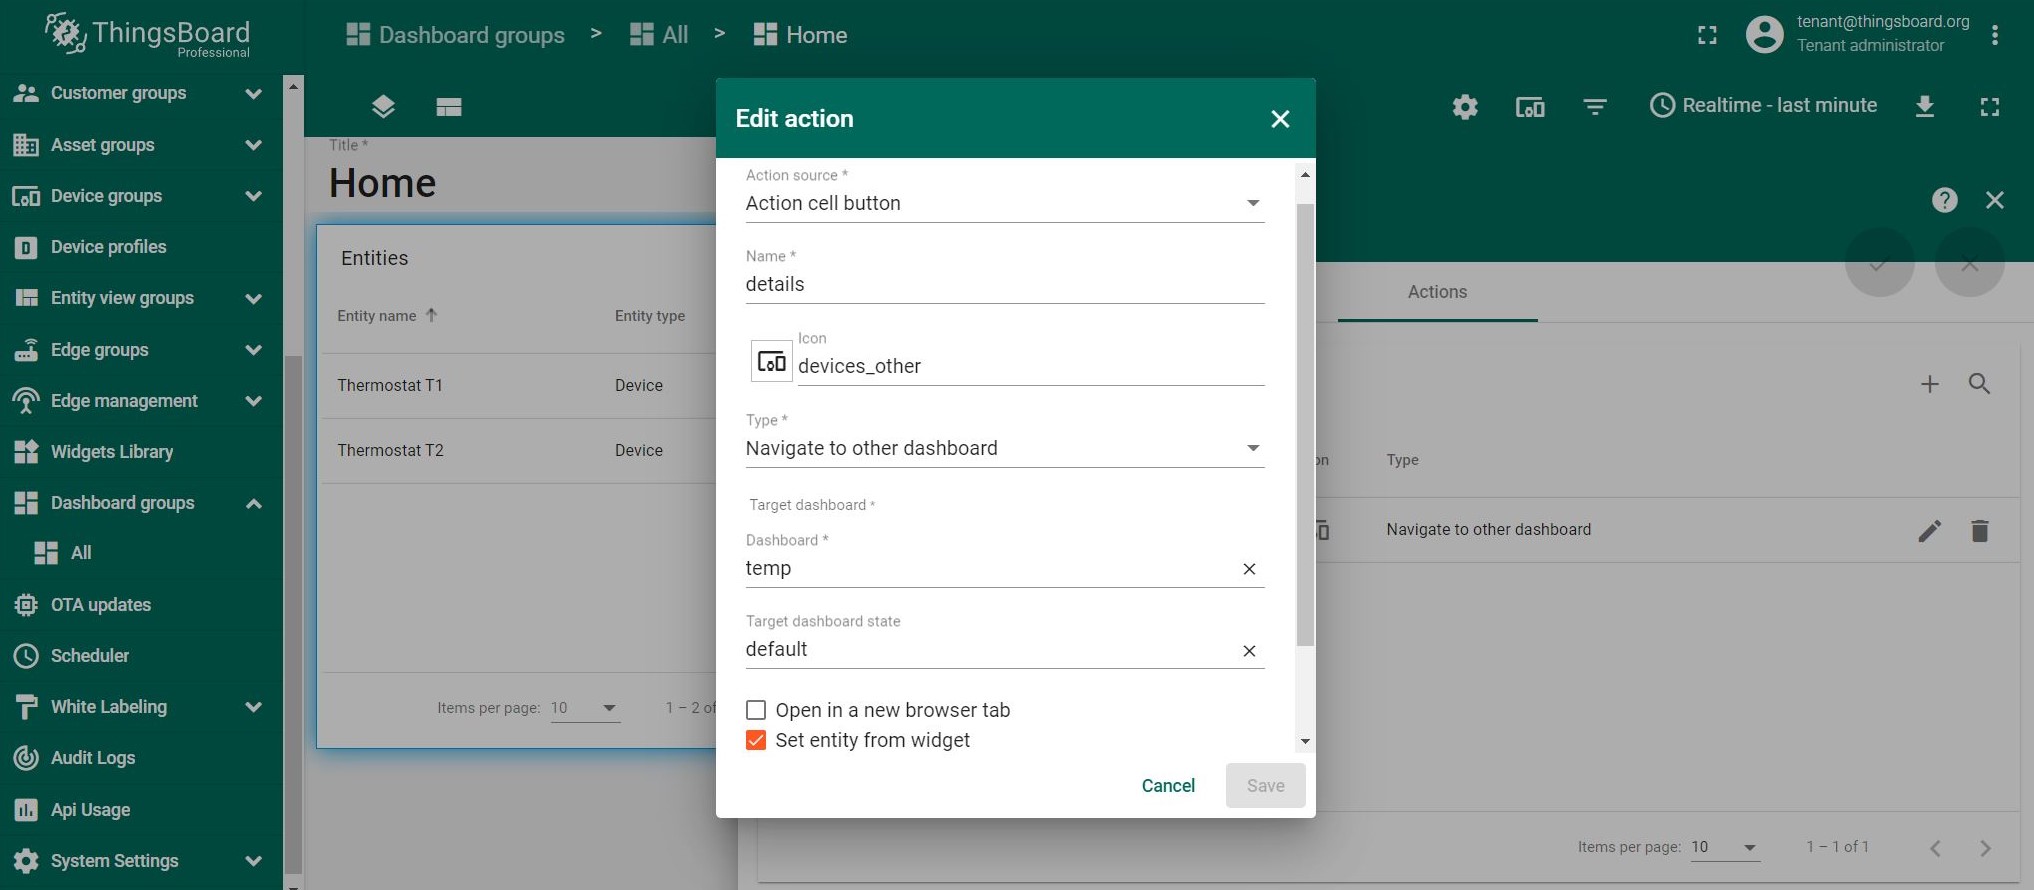Expand the System Settings chevron
Screen dimensions: 2034x890
pos(254,861)
